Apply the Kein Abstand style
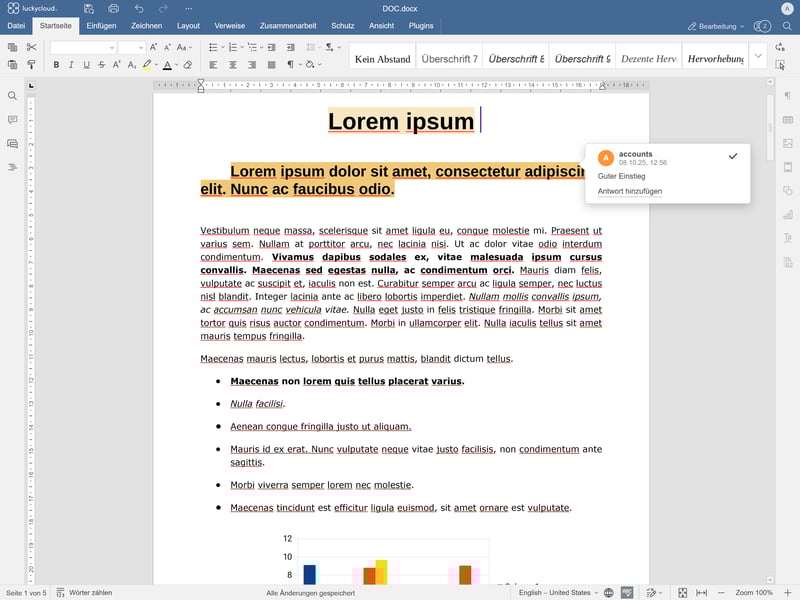 [382, 59]
